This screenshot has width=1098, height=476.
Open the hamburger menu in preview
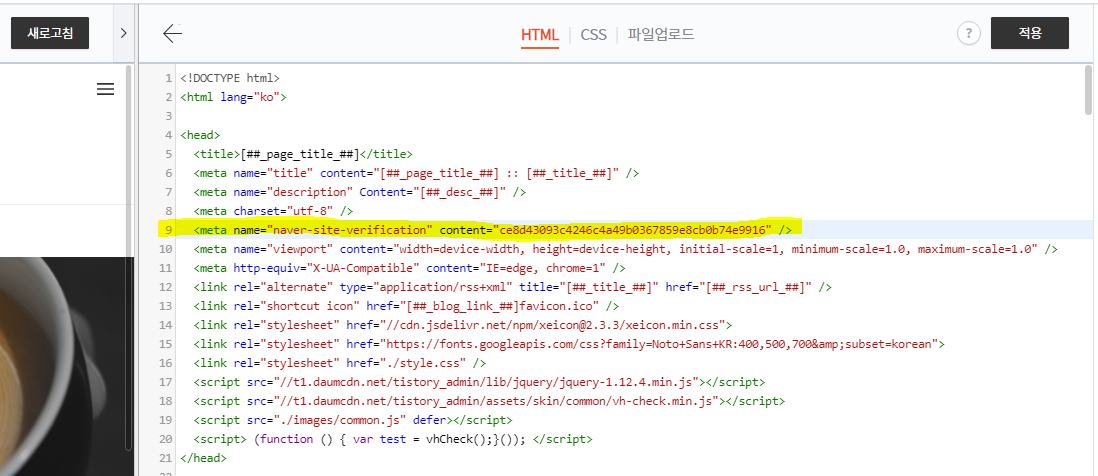click(105, 89)
